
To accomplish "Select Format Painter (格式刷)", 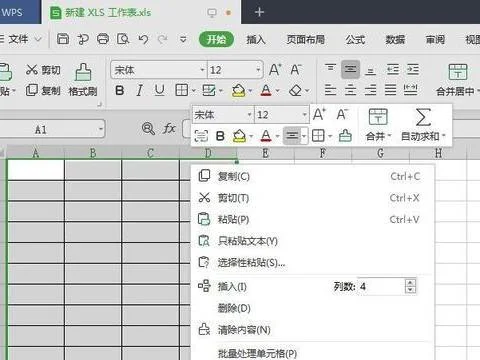I will tap(83, 80).
